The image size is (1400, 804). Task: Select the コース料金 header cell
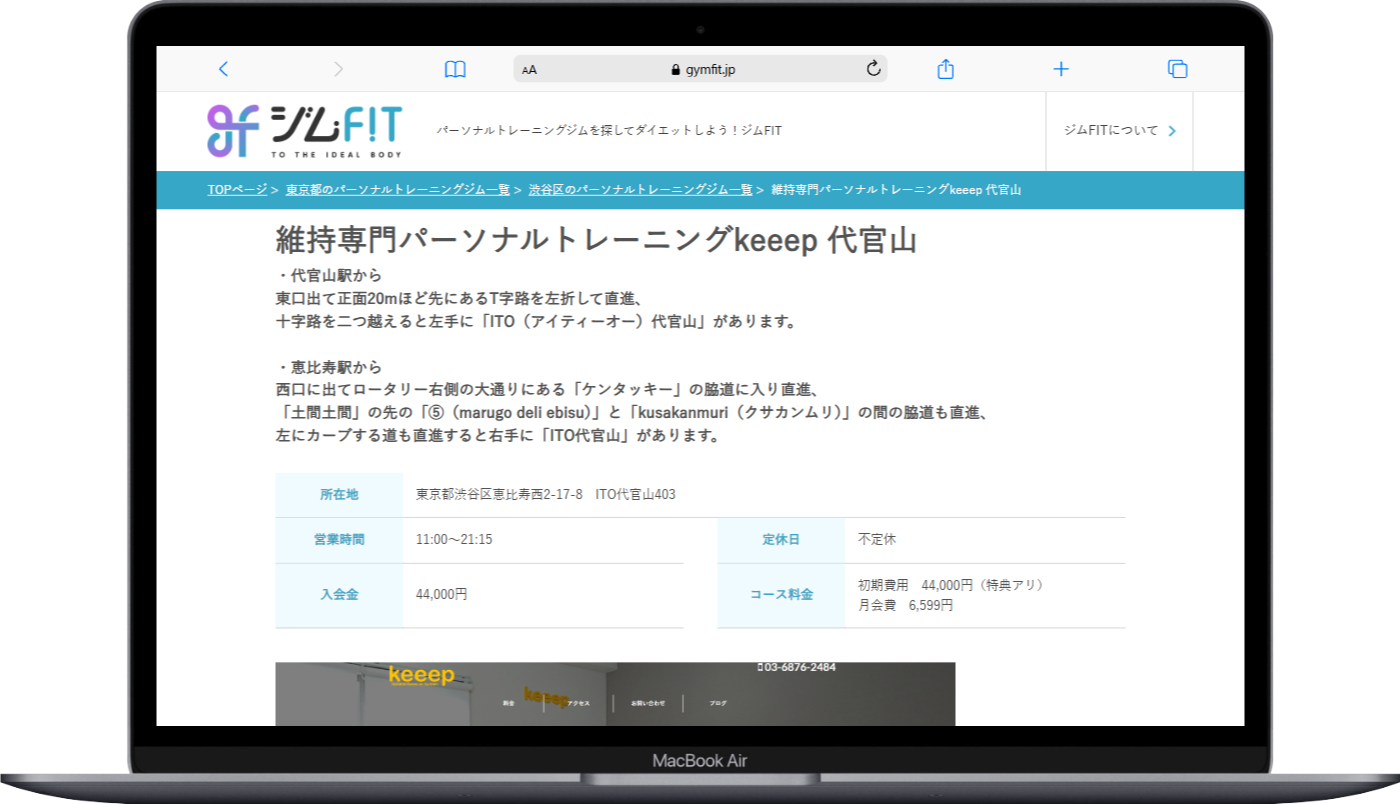781,595
